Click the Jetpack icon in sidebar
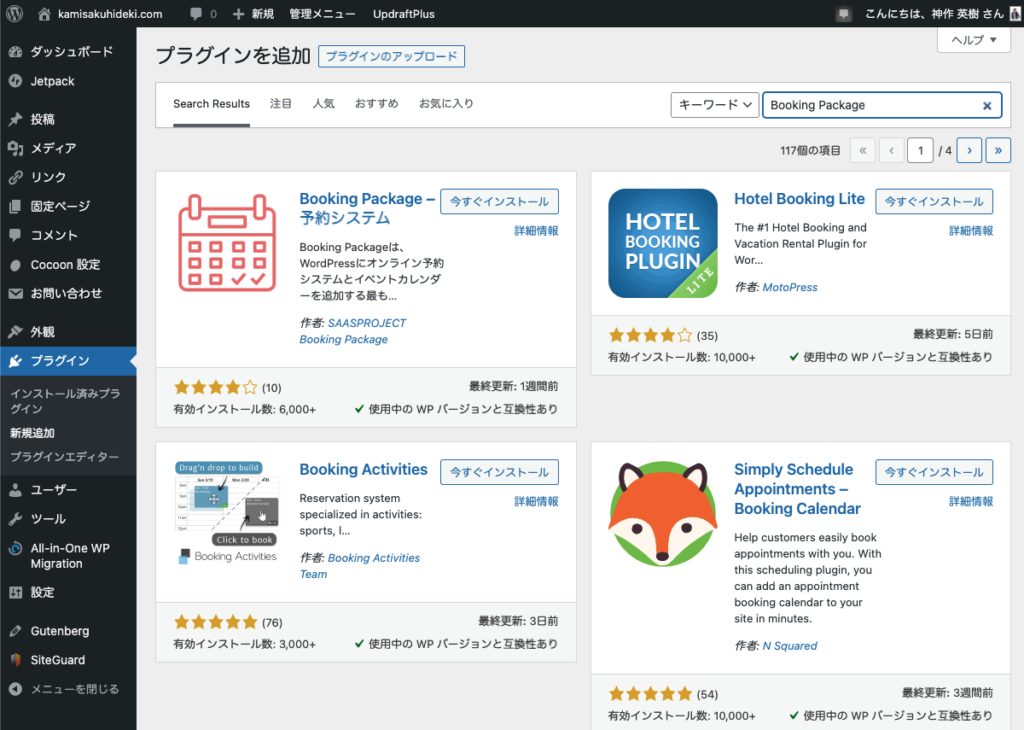The width and height of the screenshot is (1024, 730). pos(16,81)
